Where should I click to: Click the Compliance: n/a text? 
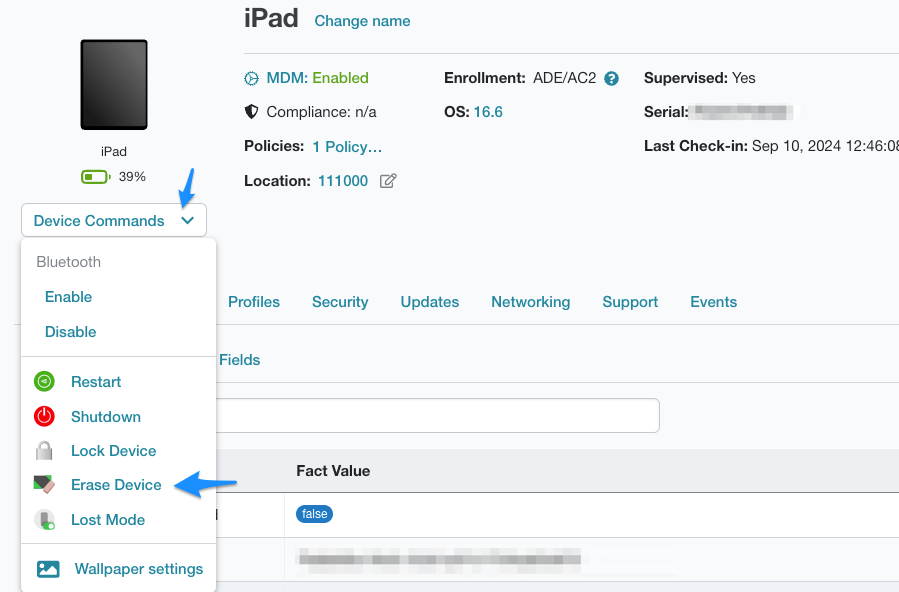[322, 112]
